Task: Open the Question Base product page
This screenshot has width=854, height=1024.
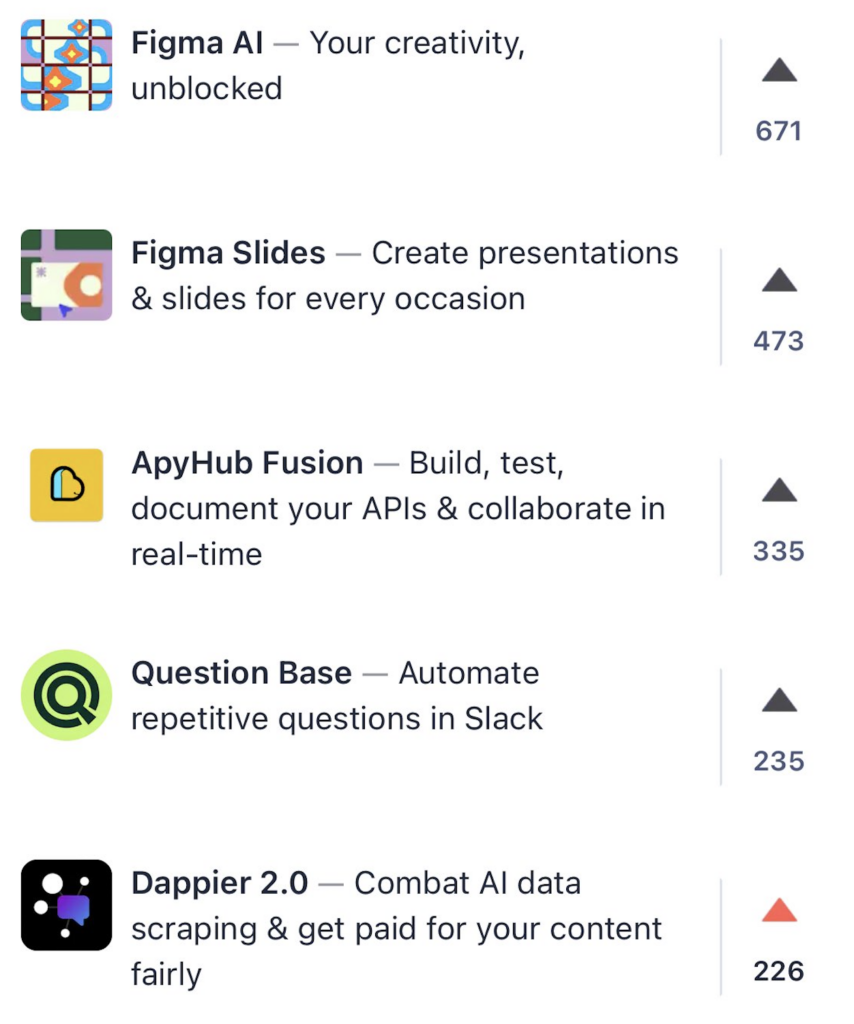Action: click(x=240, y=673)
